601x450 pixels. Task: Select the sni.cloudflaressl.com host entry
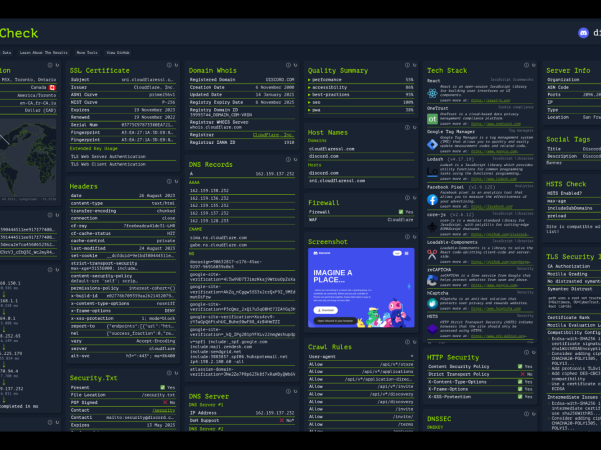pyautogui.click(x=337, y=181)
